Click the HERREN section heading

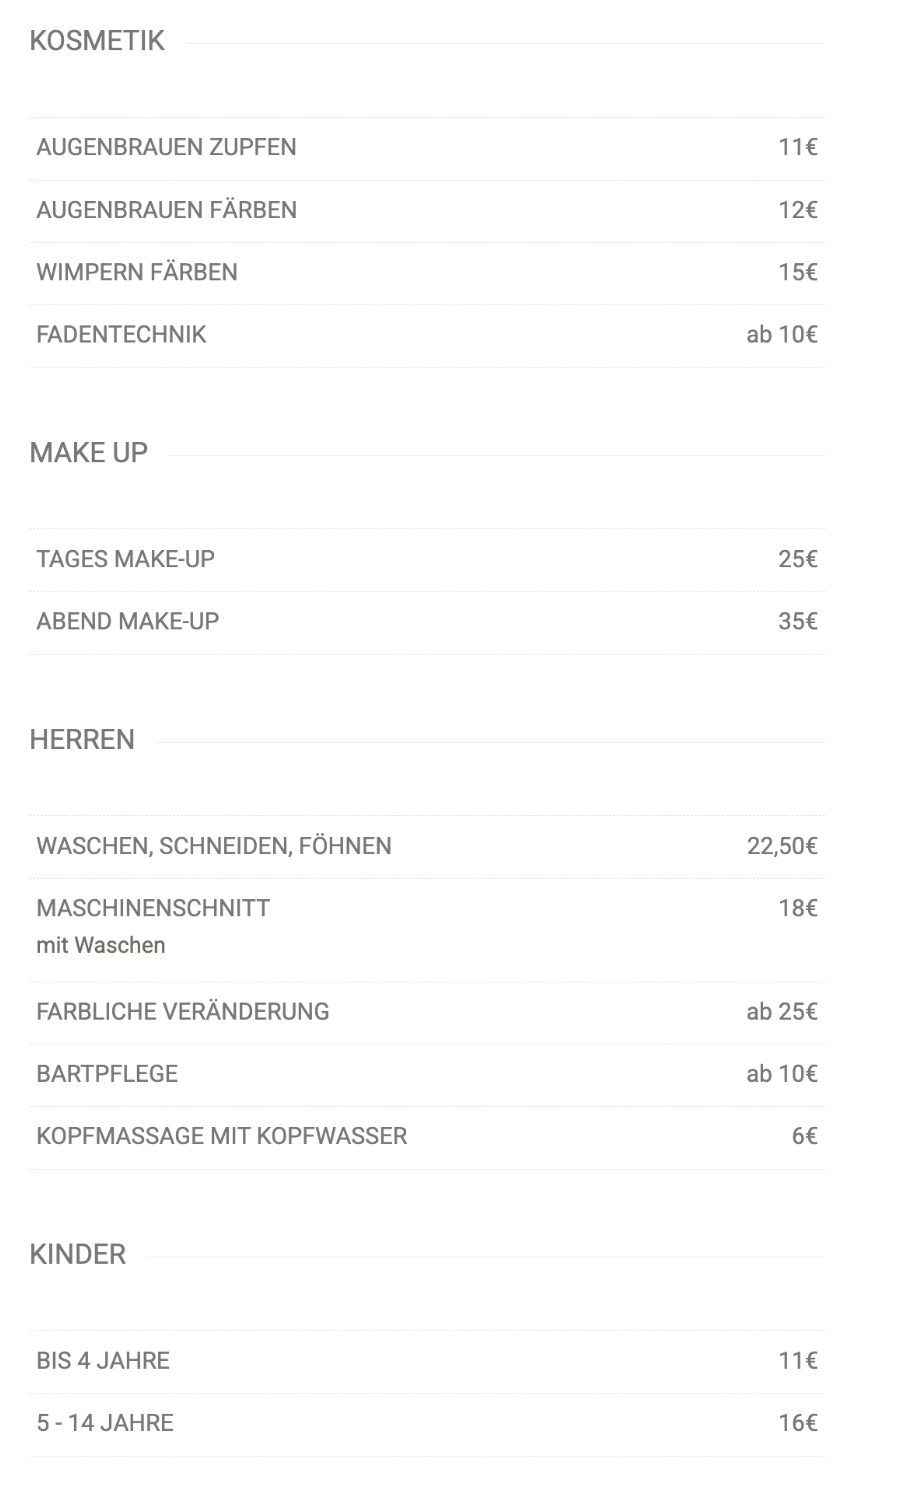[82, 740]
